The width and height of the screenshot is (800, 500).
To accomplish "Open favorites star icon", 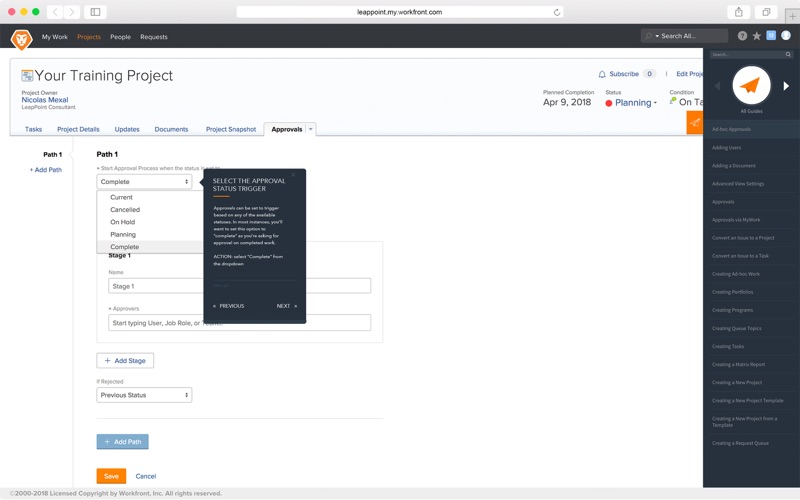I will pyautogui.click(x=757, y=36).
